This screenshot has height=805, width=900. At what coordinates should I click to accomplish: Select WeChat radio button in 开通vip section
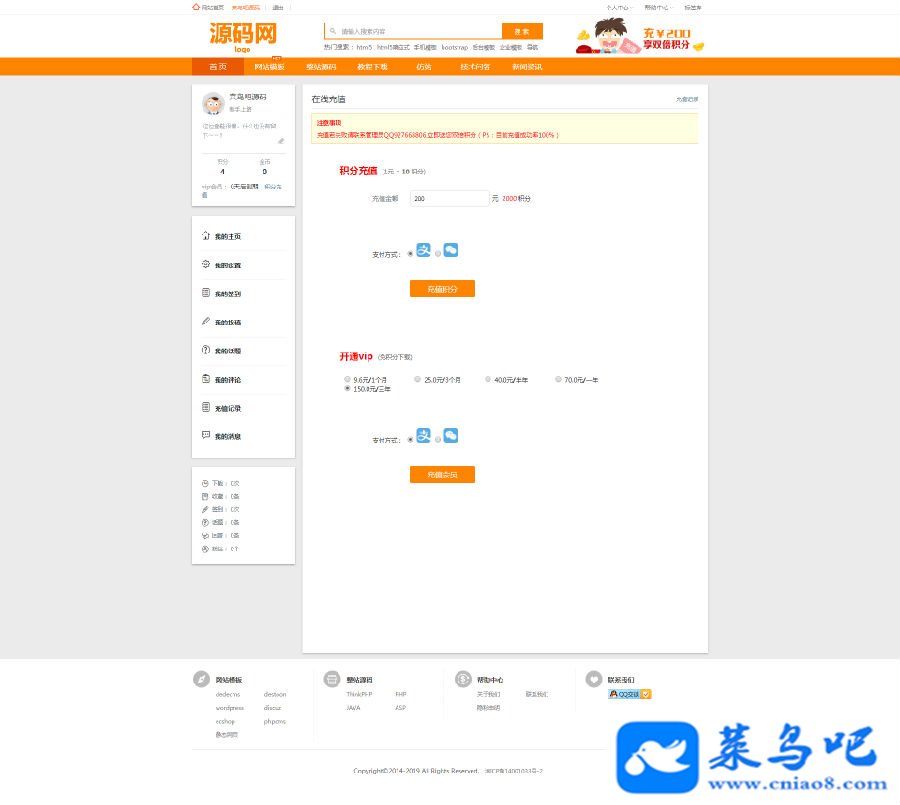point(438,440)
